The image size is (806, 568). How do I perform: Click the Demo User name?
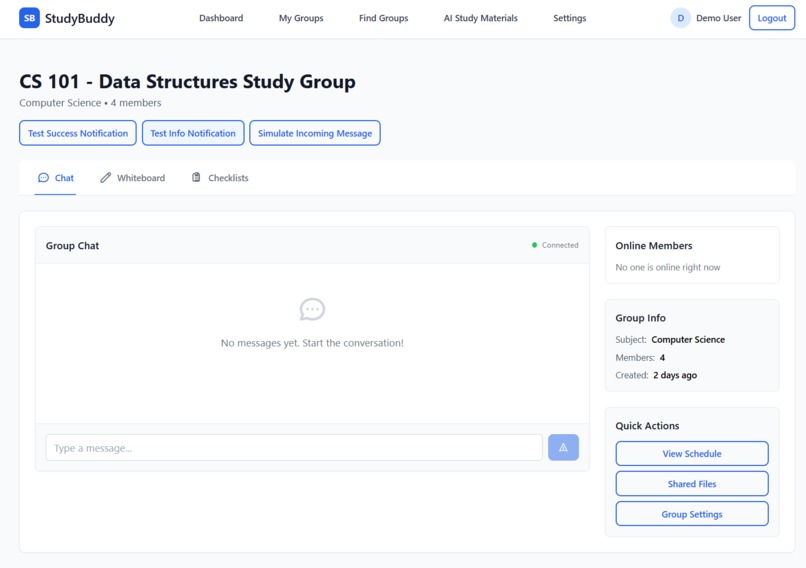coord(718,18)
